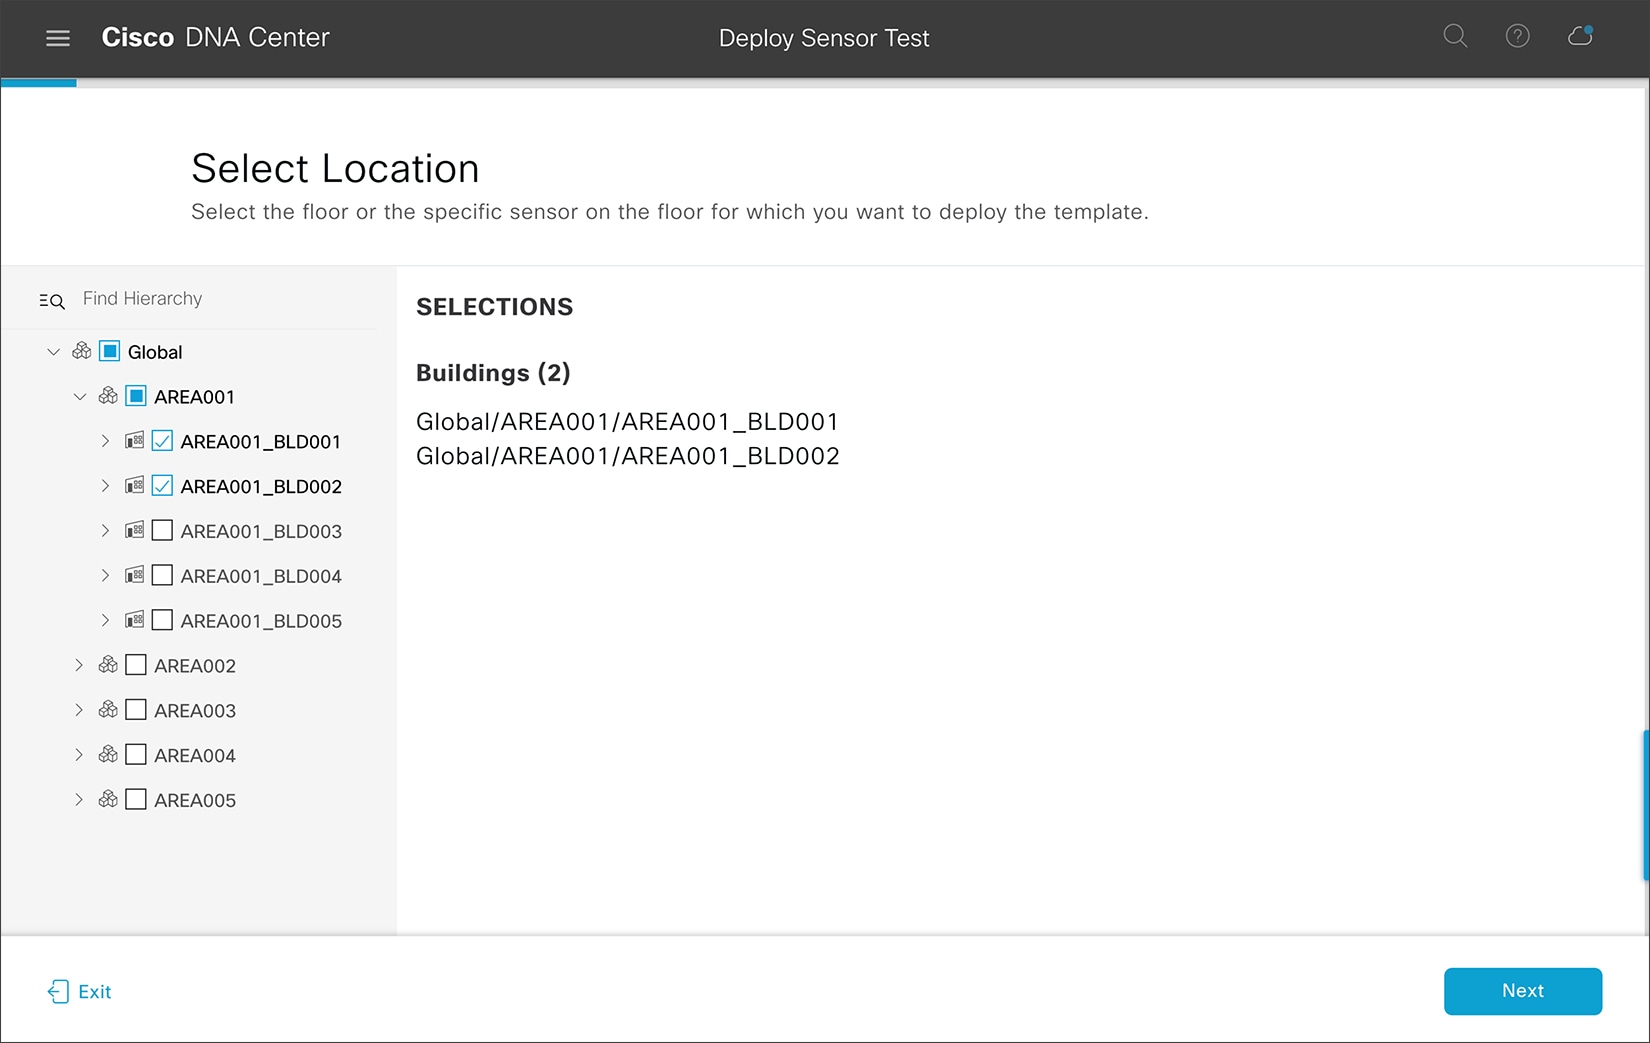This screenshot has width=1650, height=1043.
Task: Click the Exit door icon
Action: click(58, 991)
